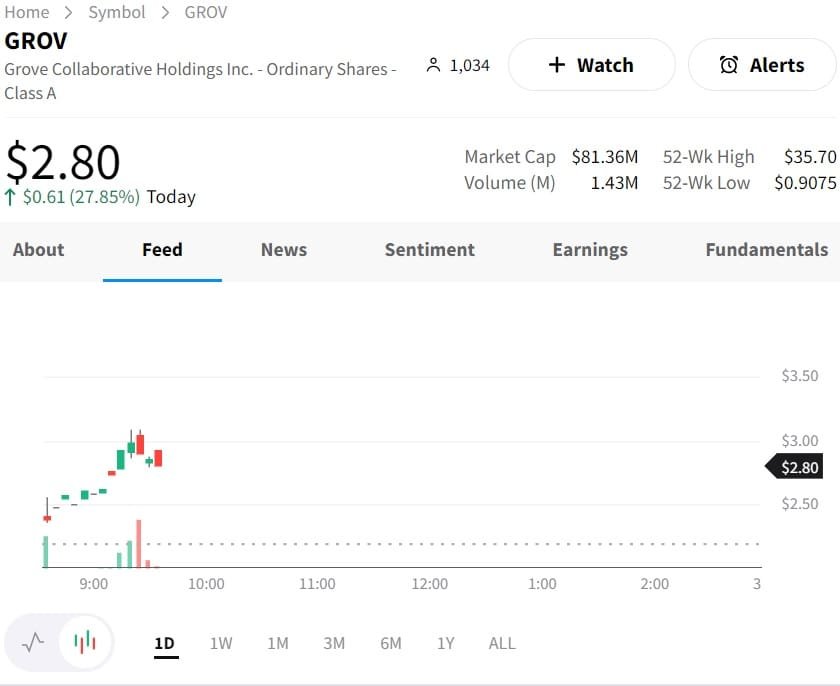
Task: Toggle candlestick mode on the chart
Action: (x=83, y=643)
